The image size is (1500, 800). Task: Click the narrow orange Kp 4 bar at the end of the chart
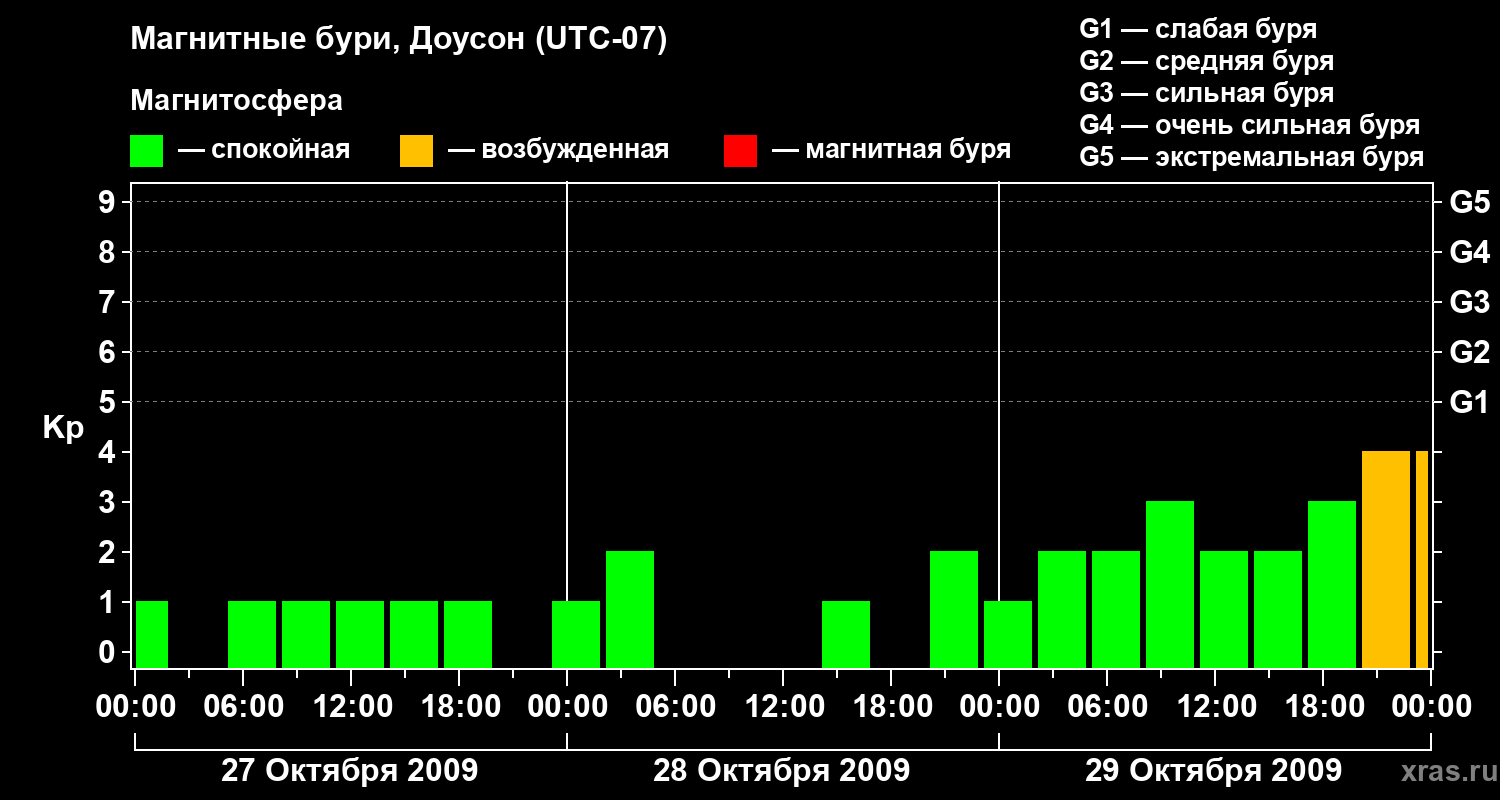pos(1422,560)
